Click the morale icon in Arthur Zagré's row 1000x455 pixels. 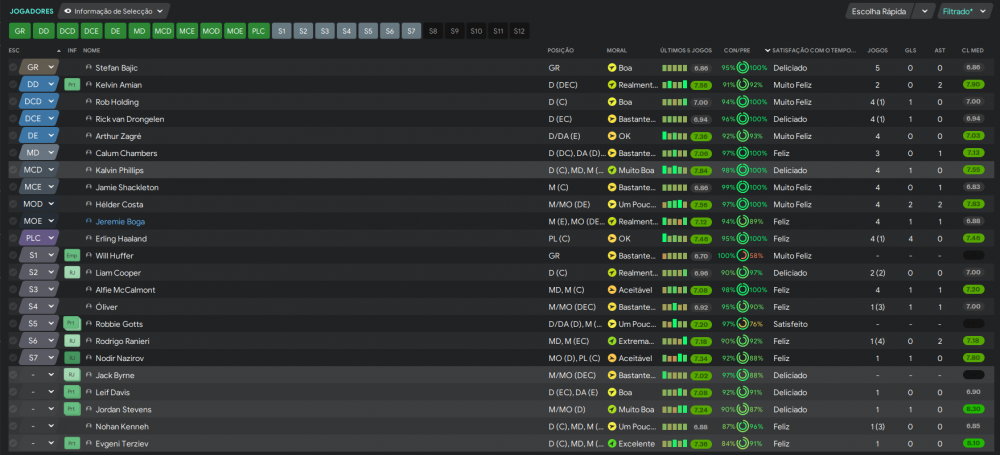[612, 136]
